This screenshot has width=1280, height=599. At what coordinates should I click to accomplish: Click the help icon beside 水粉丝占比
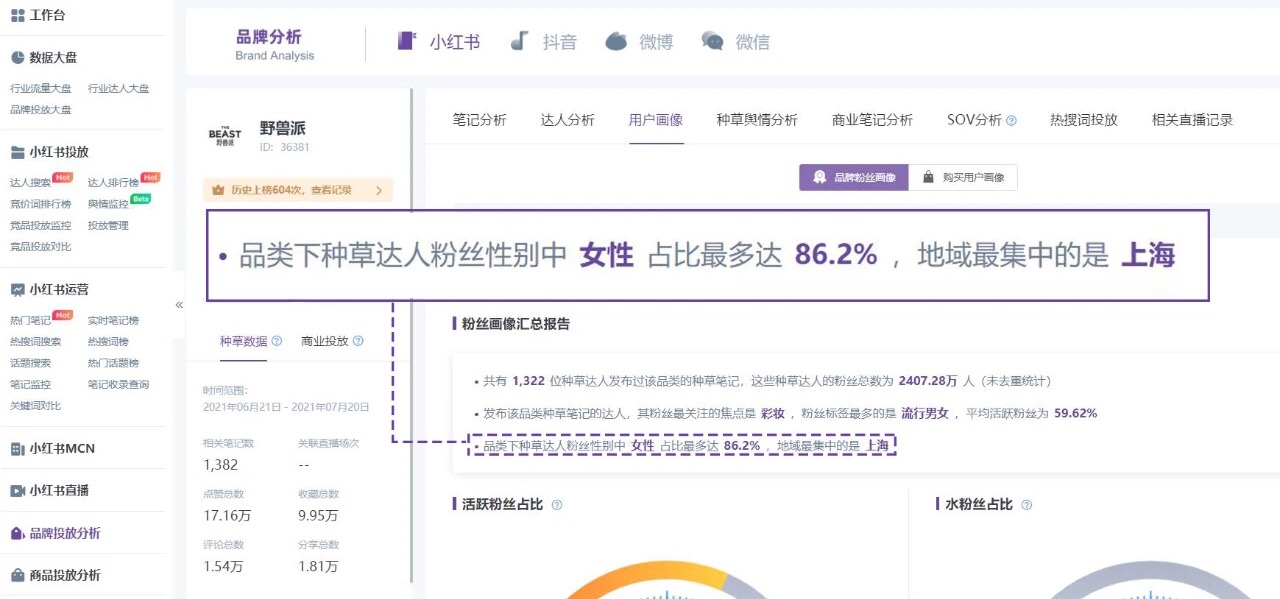point(1026,505)
